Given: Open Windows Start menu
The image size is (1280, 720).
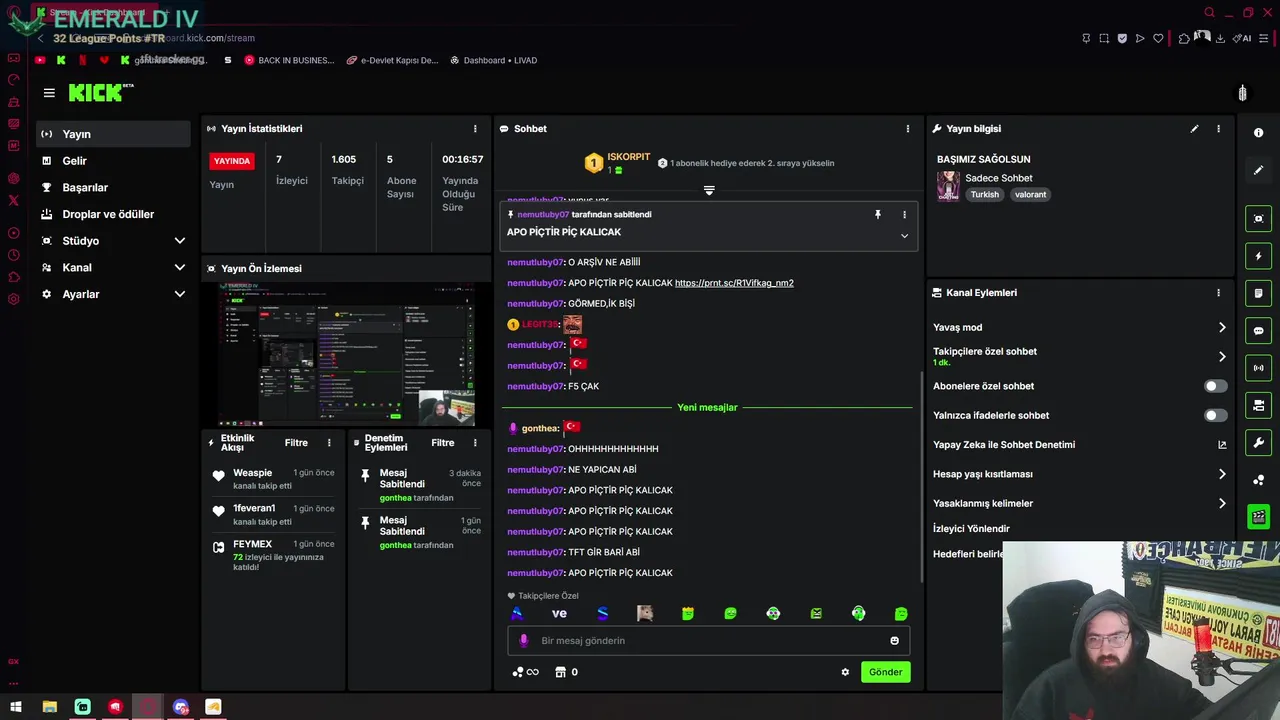Looking at the screenshot, I should tap(16, 707).
